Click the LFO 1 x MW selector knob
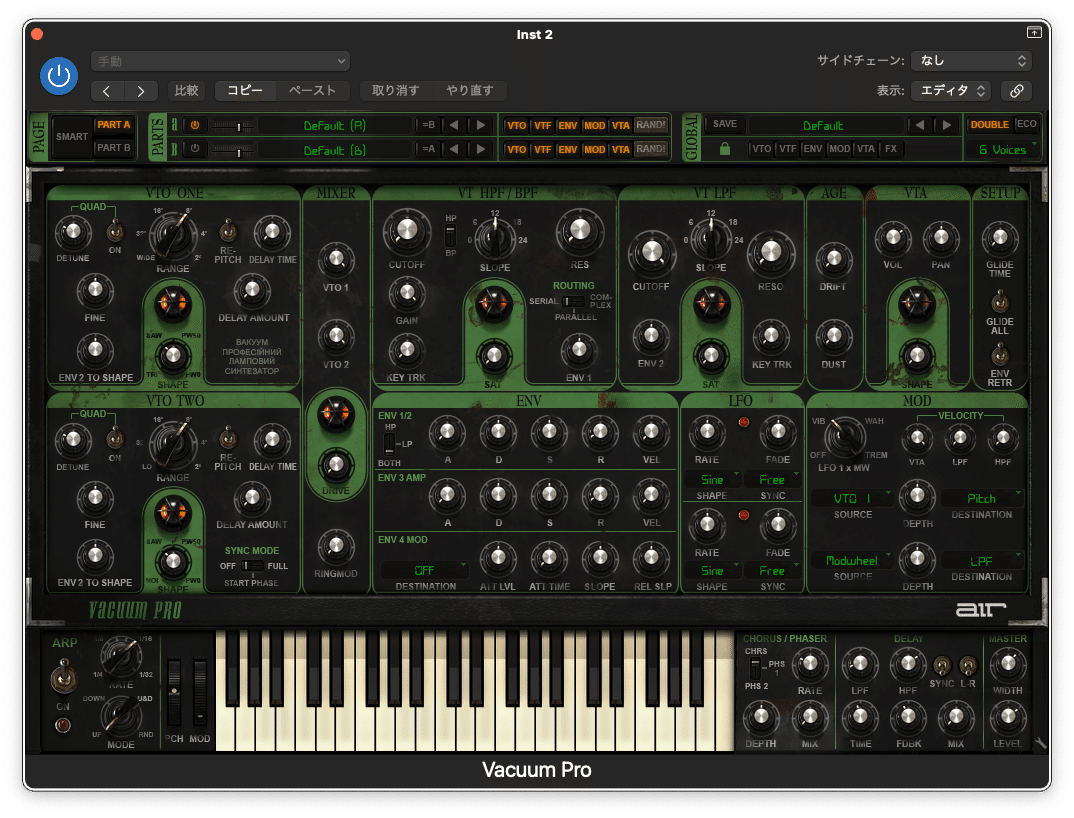This screenshot has width=1074, height=818. [x=844, y=436]
